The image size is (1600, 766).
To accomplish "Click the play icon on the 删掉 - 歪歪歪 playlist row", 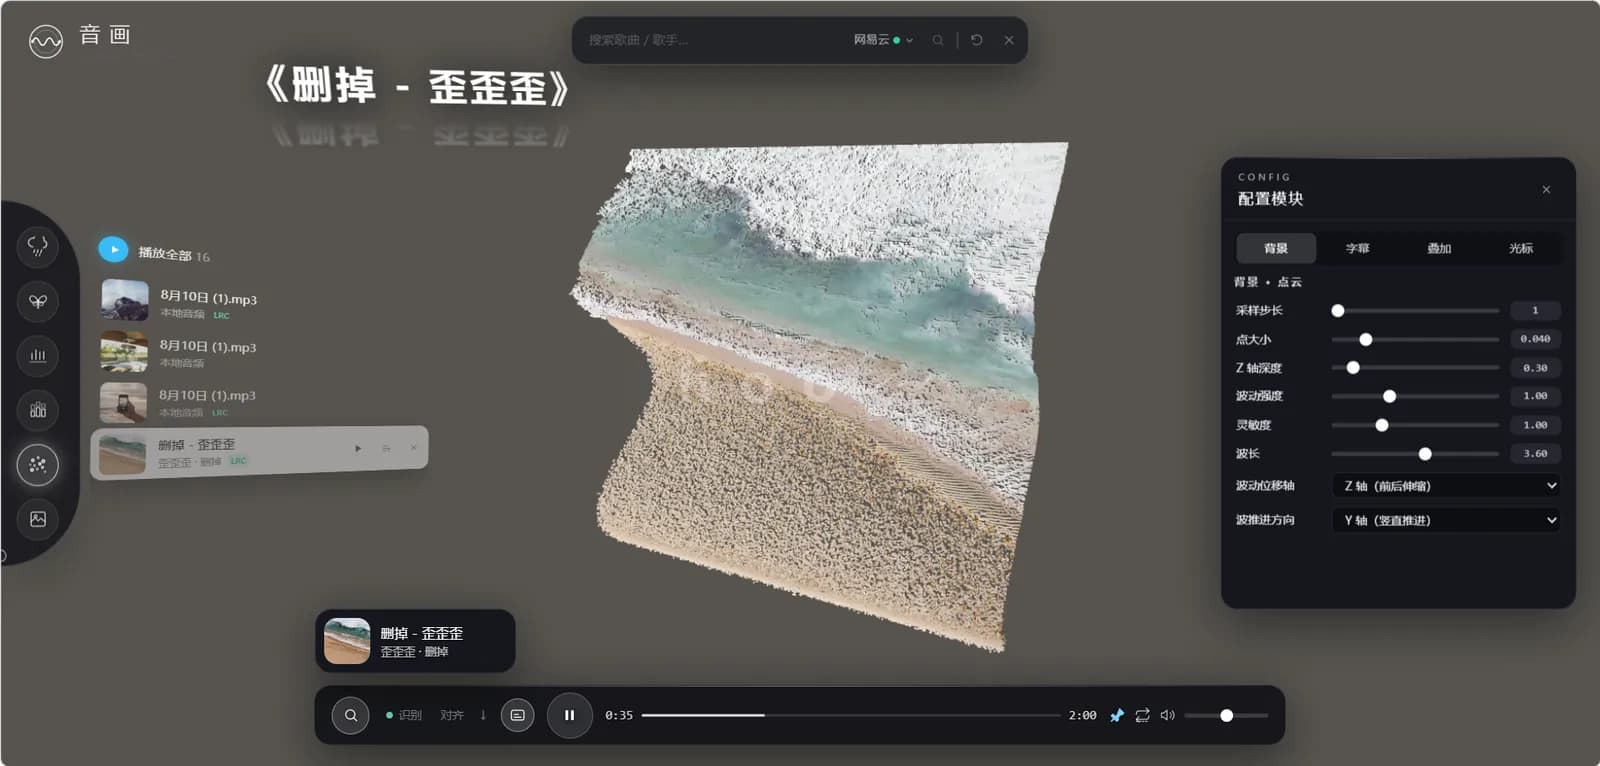I will tap(358, 448).
